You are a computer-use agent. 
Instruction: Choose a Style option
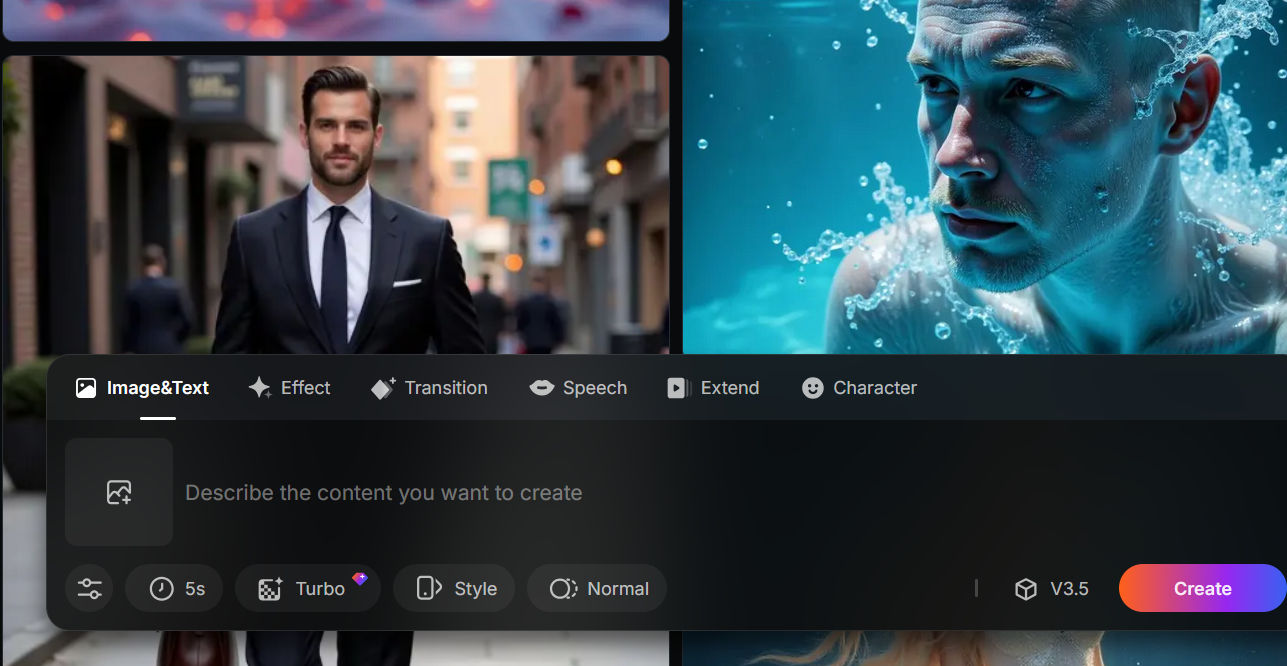tap(454, 588)
